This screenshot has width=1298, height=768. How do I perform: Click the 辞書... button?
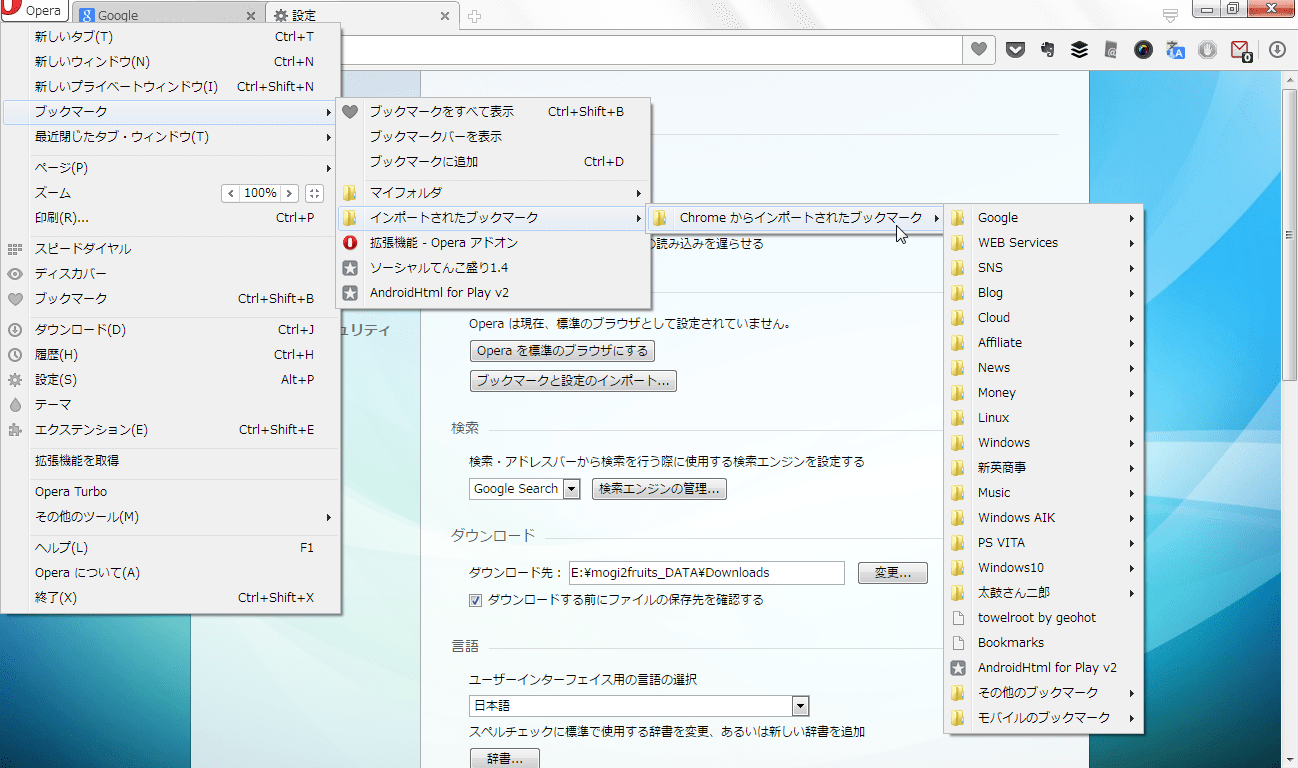[x=505, y=758]
